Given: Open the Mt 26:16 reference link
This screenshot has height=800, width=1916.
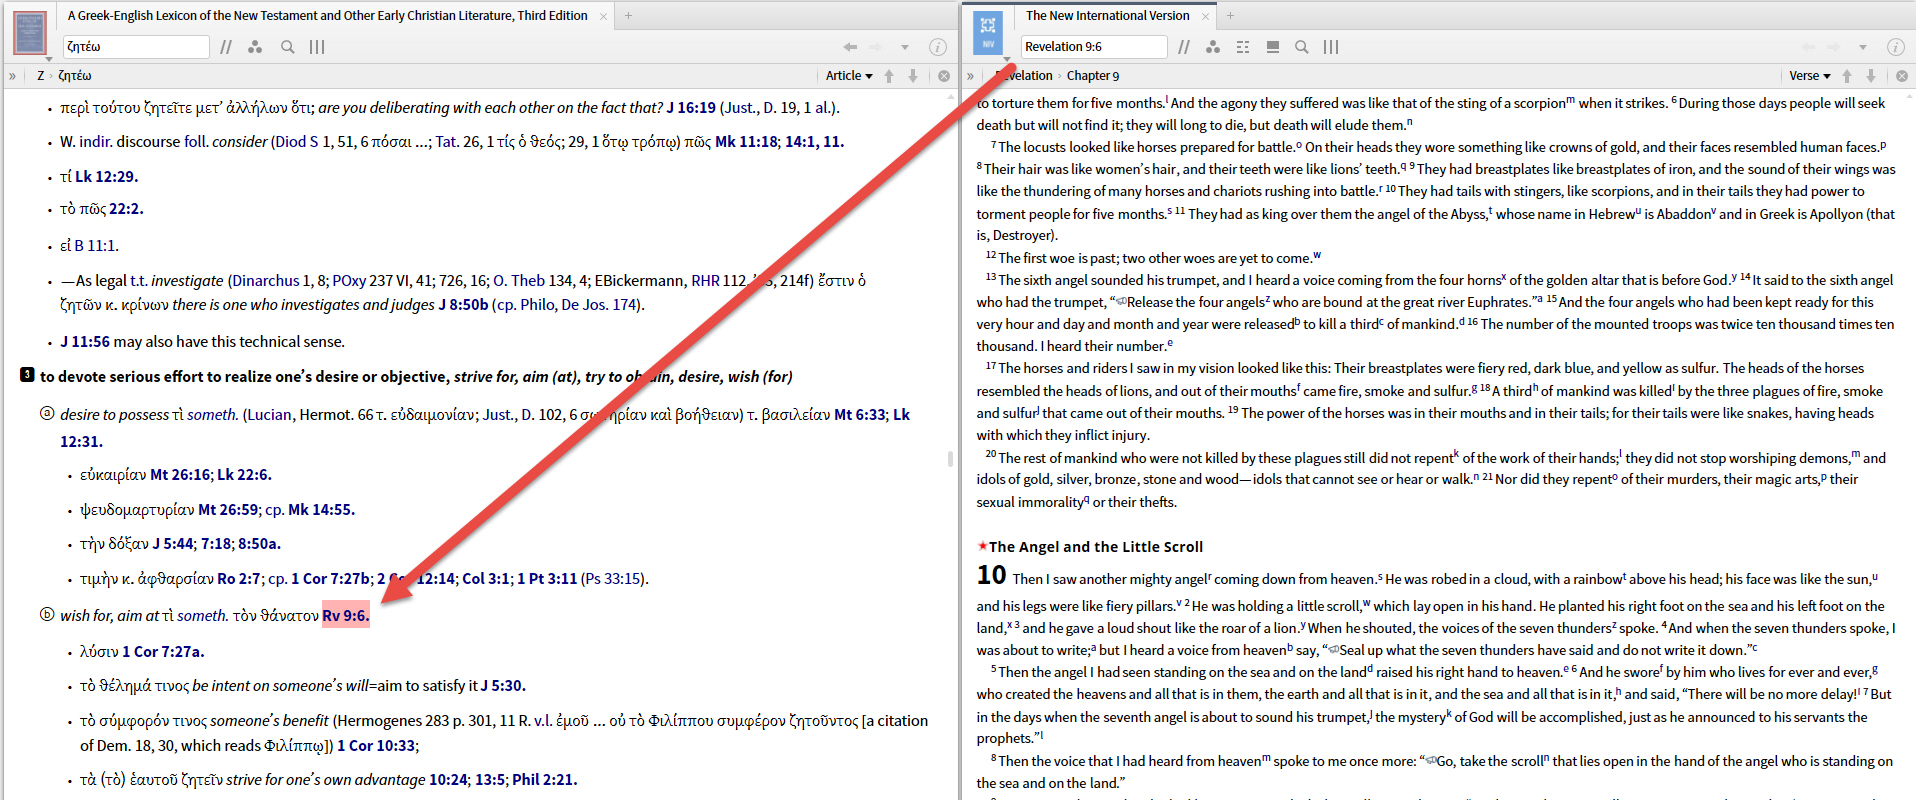Looking at the screenshot, I should (180, 475).
